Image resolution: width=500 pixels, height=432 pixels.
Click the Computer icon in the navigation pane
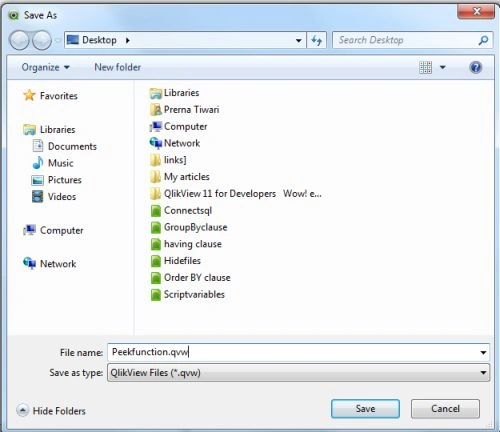point(29,230)
